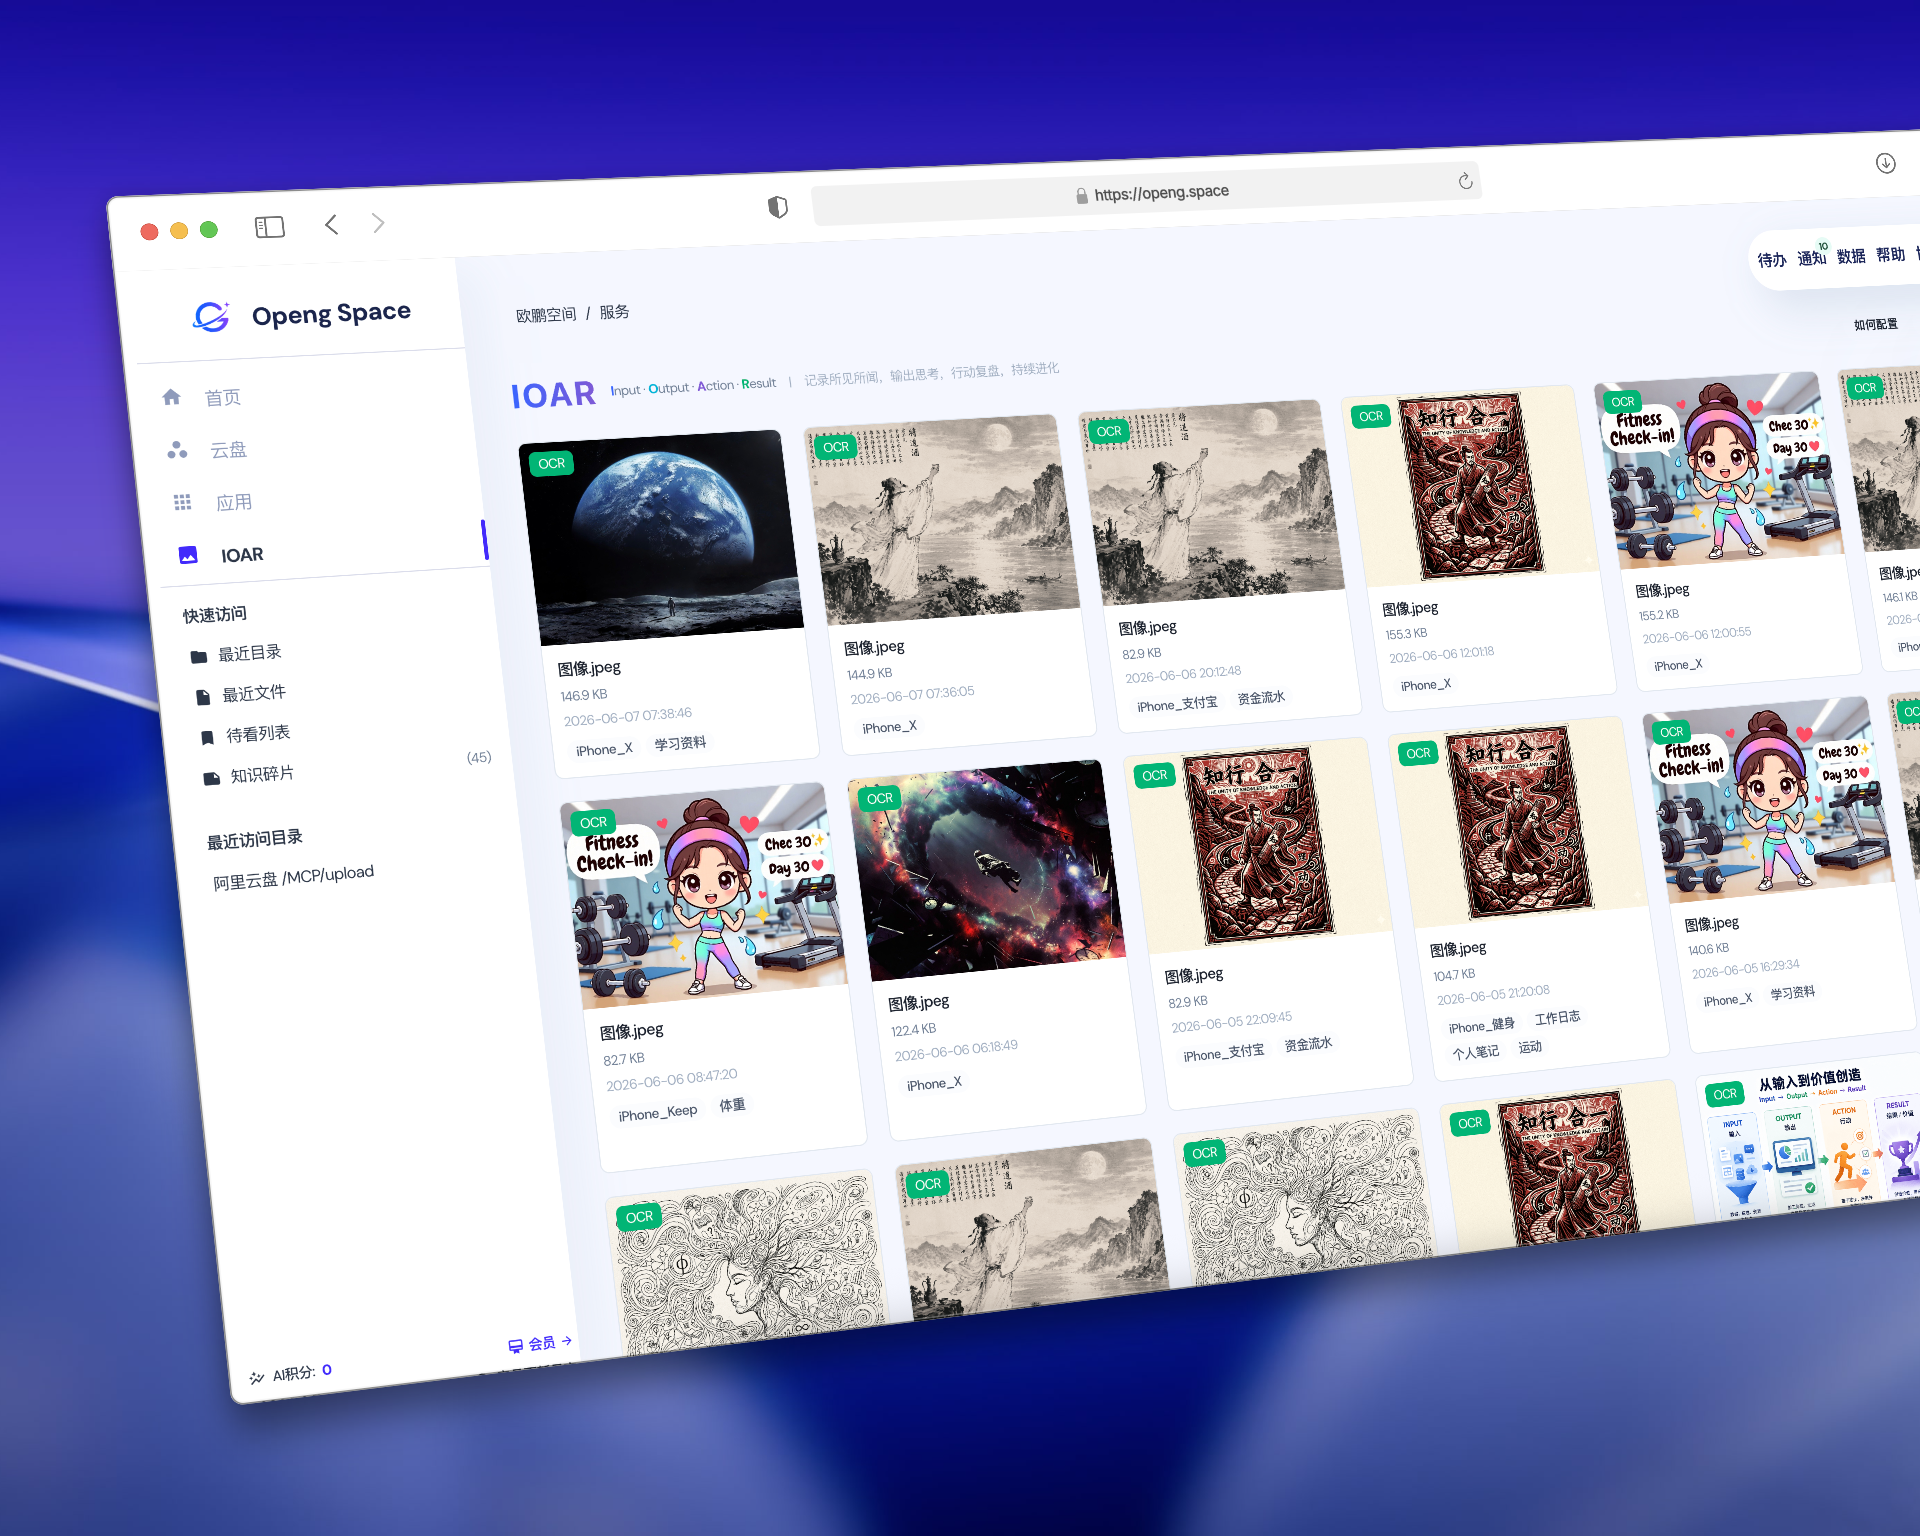Open 帮助 help in the top menu
This screenshot has width=1920, height=1536.
[1890, 254]
